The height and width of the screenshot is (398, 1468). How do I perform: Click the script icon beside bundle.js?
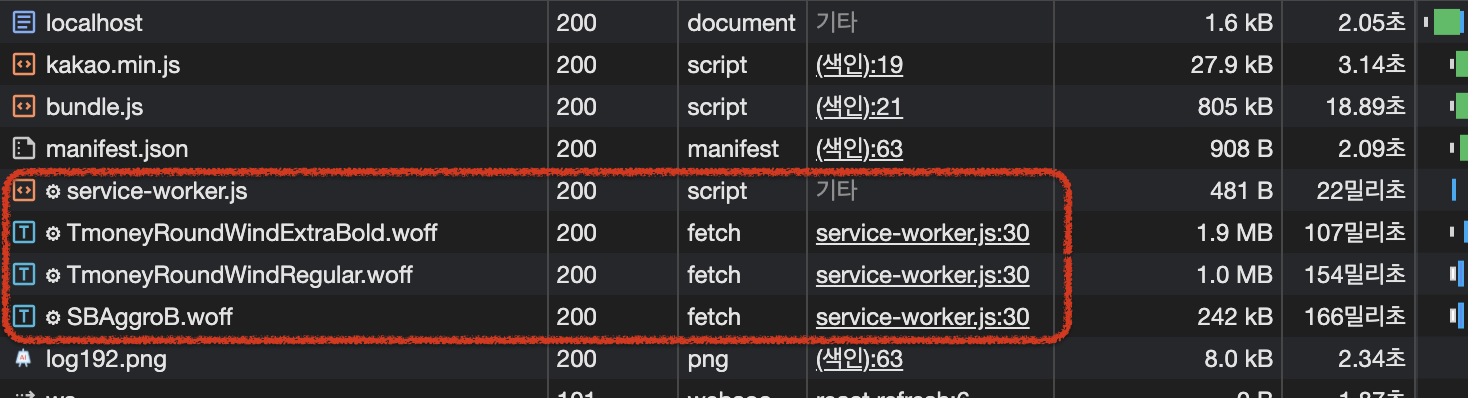tap(23, 107)
